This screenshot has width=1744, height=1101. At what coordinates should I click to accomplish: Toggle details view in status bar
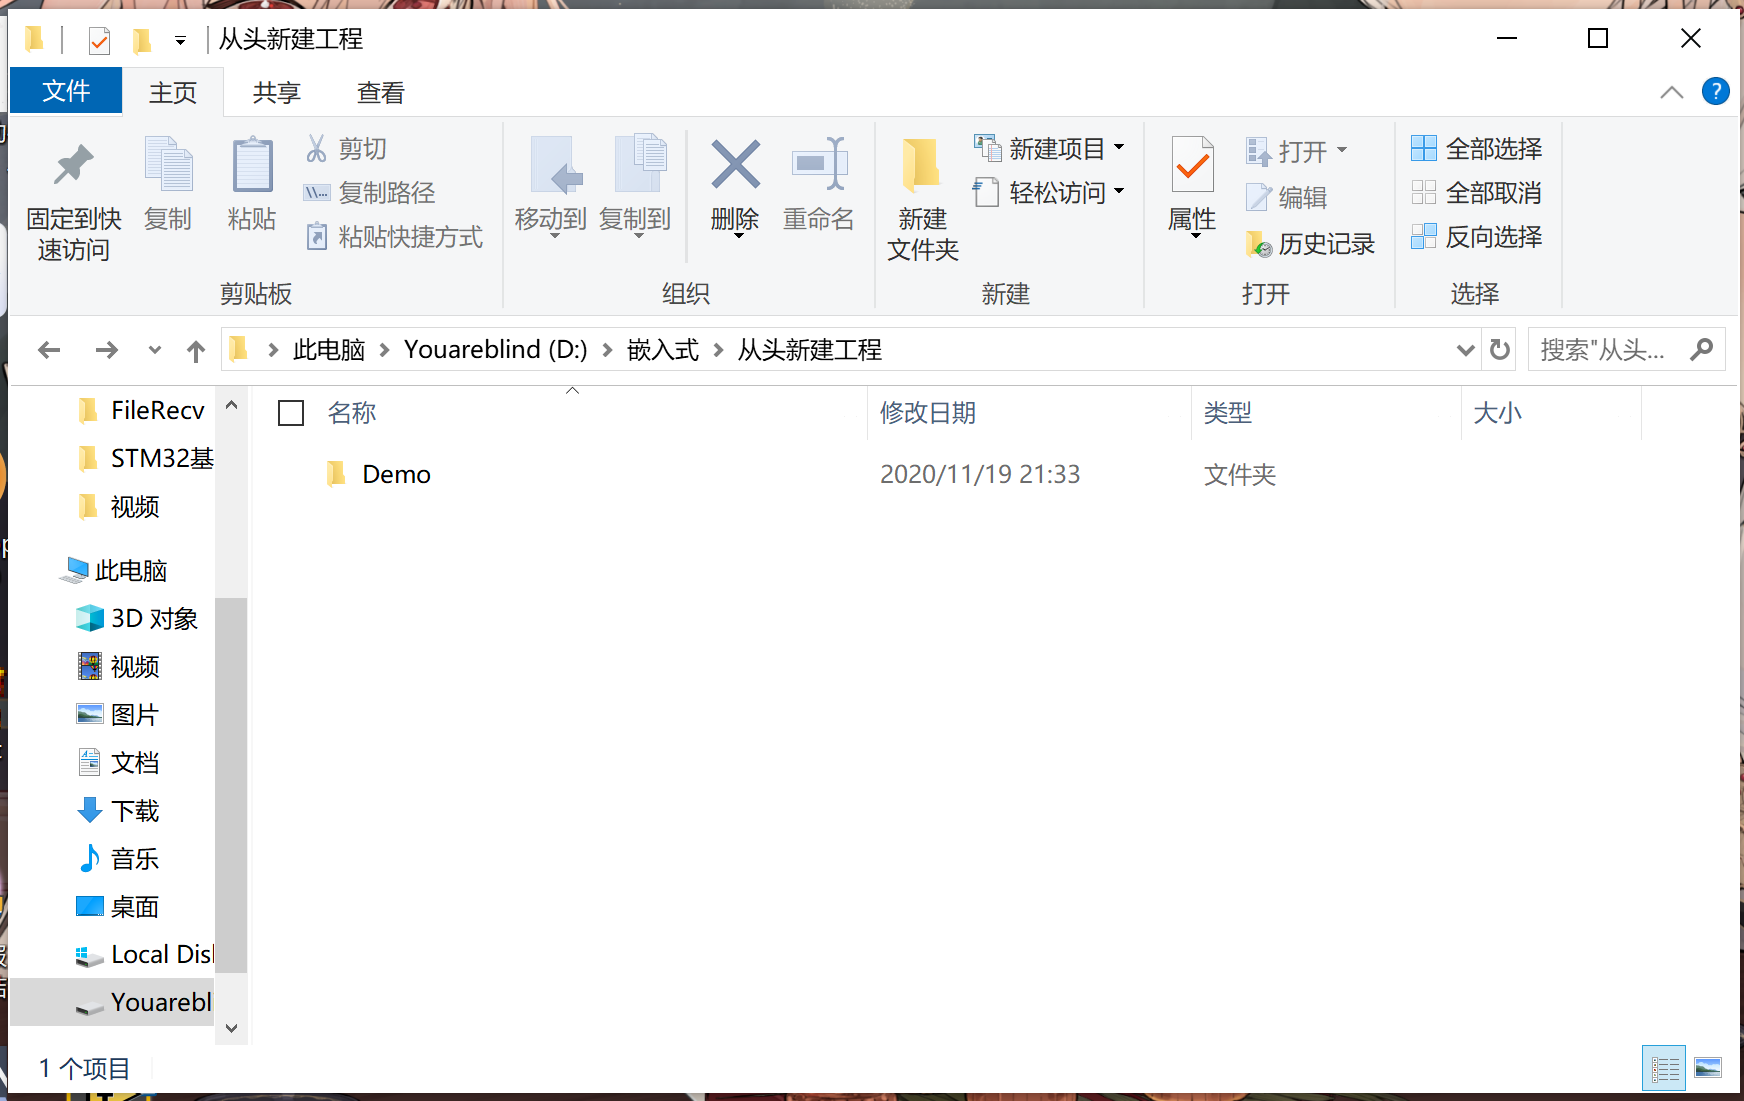[x=1663, y=1068]
